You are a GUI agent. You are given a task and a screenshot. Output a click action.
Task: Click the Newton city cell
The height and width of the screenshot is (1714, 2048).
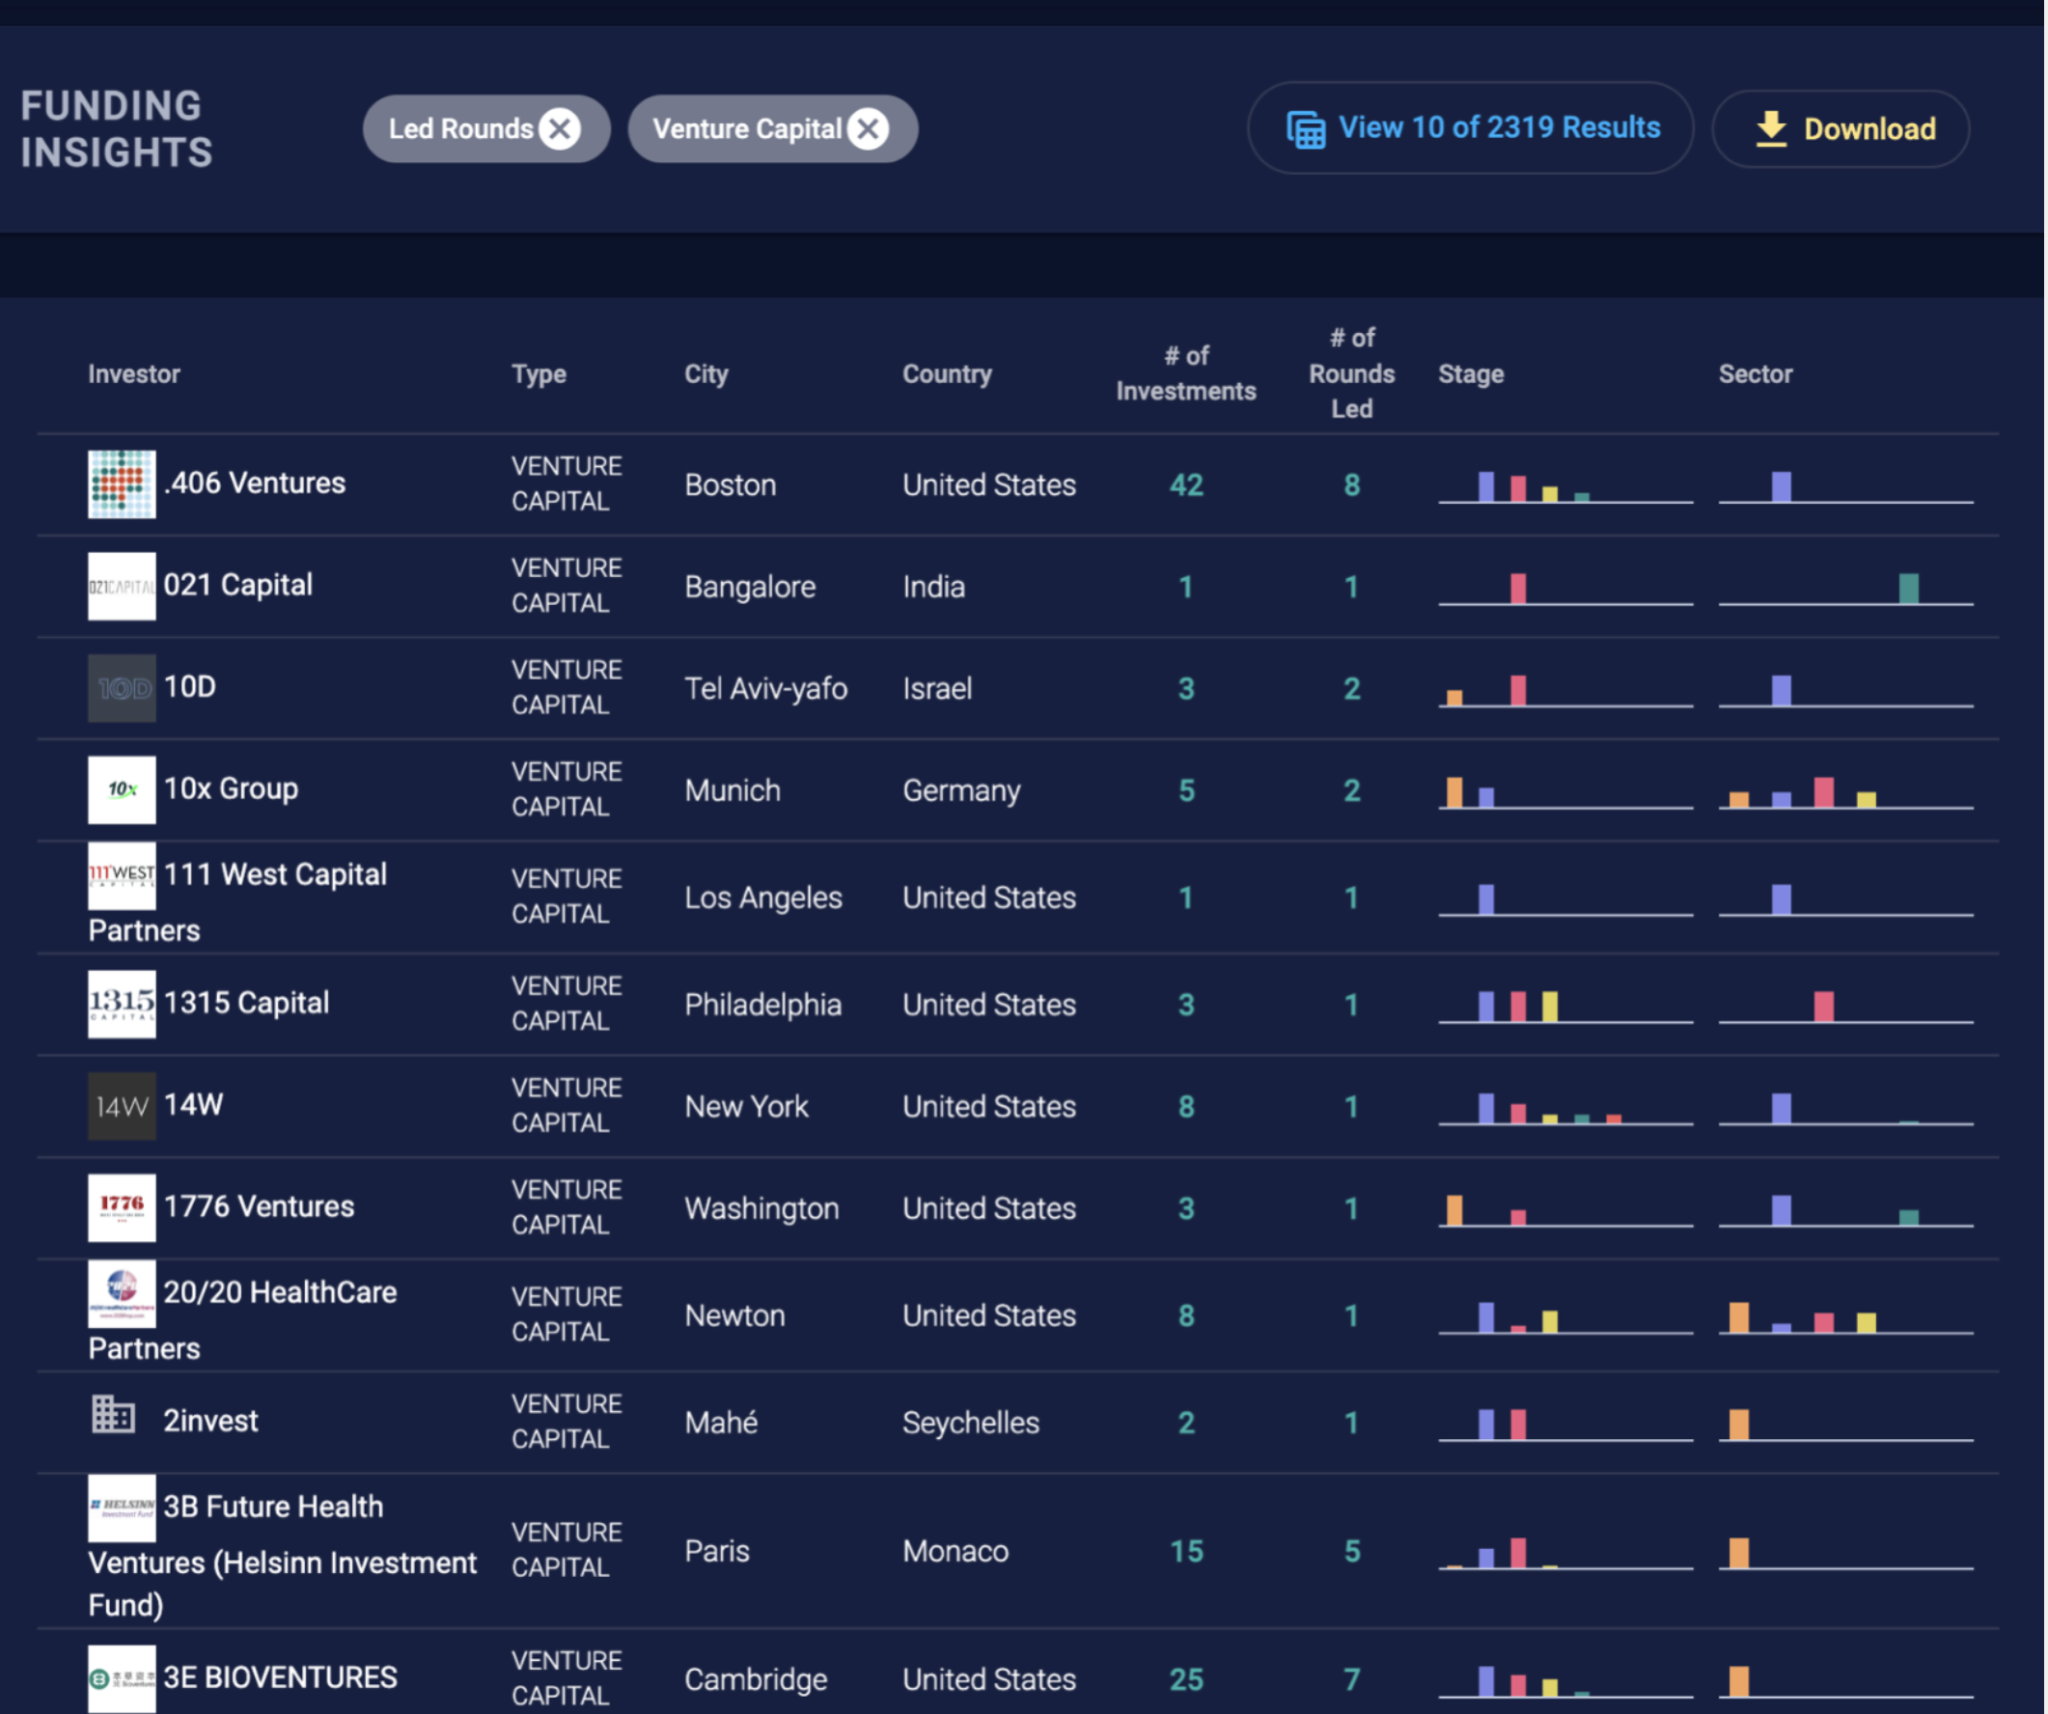pos(735,1316)
